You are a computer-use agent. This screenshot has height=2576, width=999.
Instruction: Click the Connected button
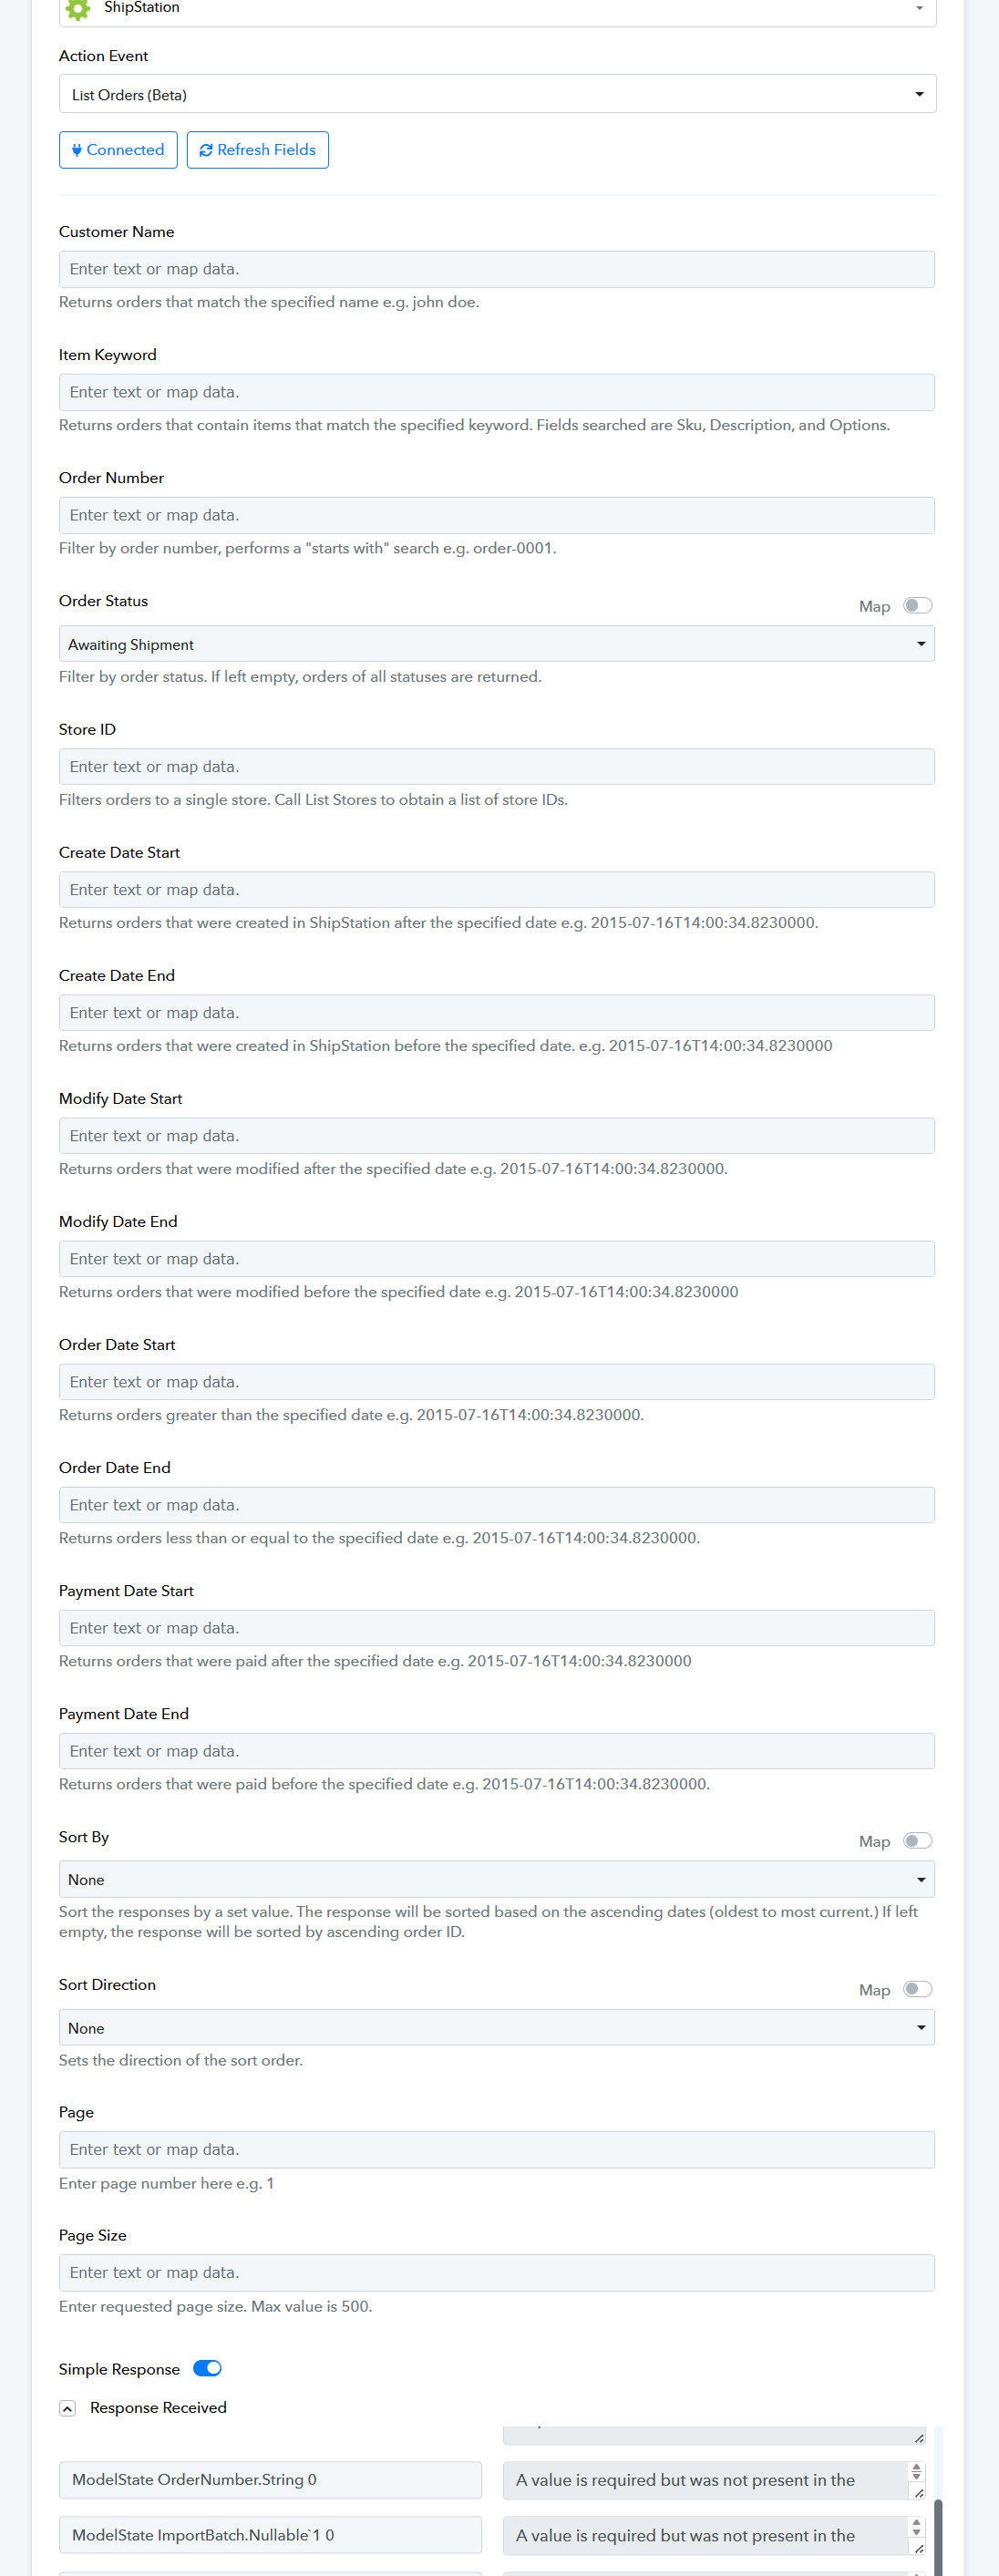(x=118, y=150)
